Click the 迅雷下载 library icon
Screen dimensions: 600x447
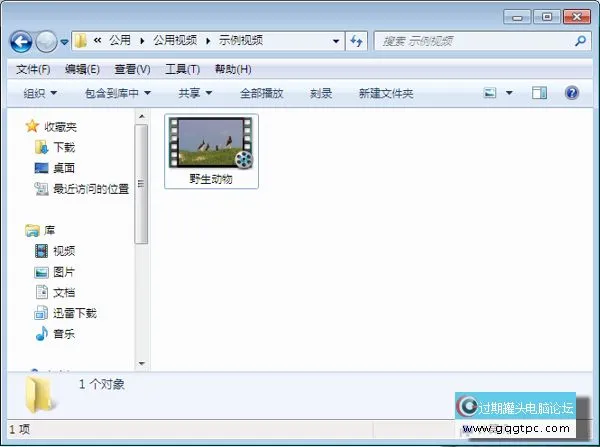click(41, 313)
